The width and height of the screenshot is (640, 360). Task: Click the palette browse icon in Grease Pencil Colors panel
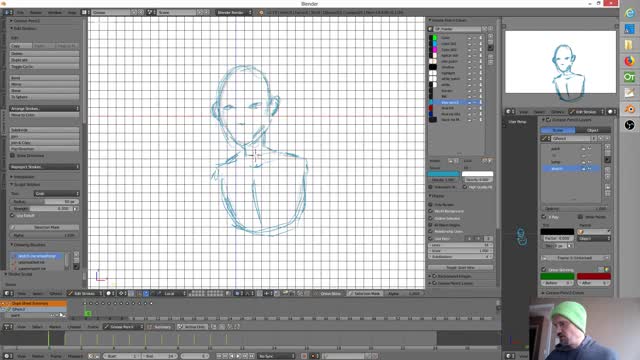pyautogui.click(x=431, y=29)
